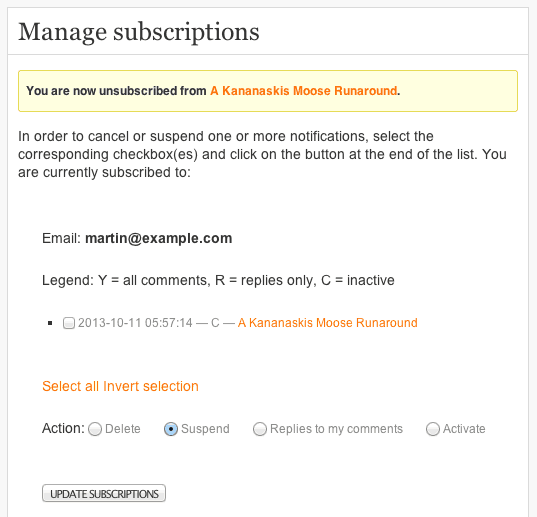This screenshot has width=537, height=517.
Task: Click the Invert selection link
Action: pos(151,386)
